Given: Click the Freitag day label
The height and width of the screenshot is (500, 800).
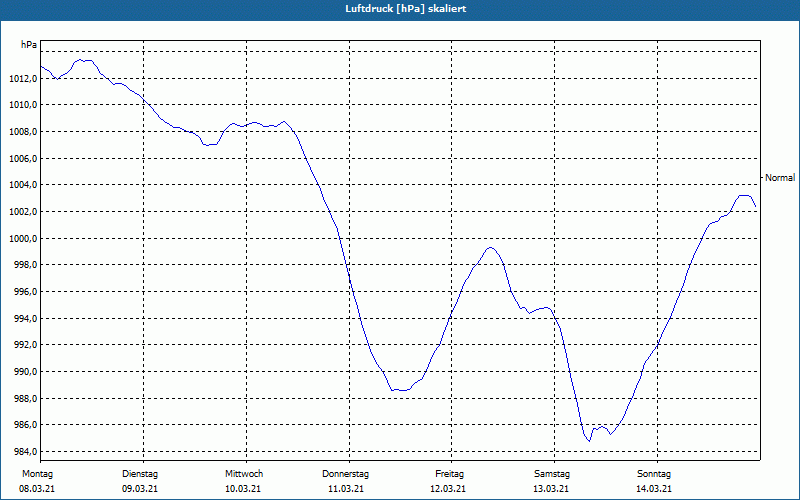Looking at the screenshot, I should (x=449, y=474).
